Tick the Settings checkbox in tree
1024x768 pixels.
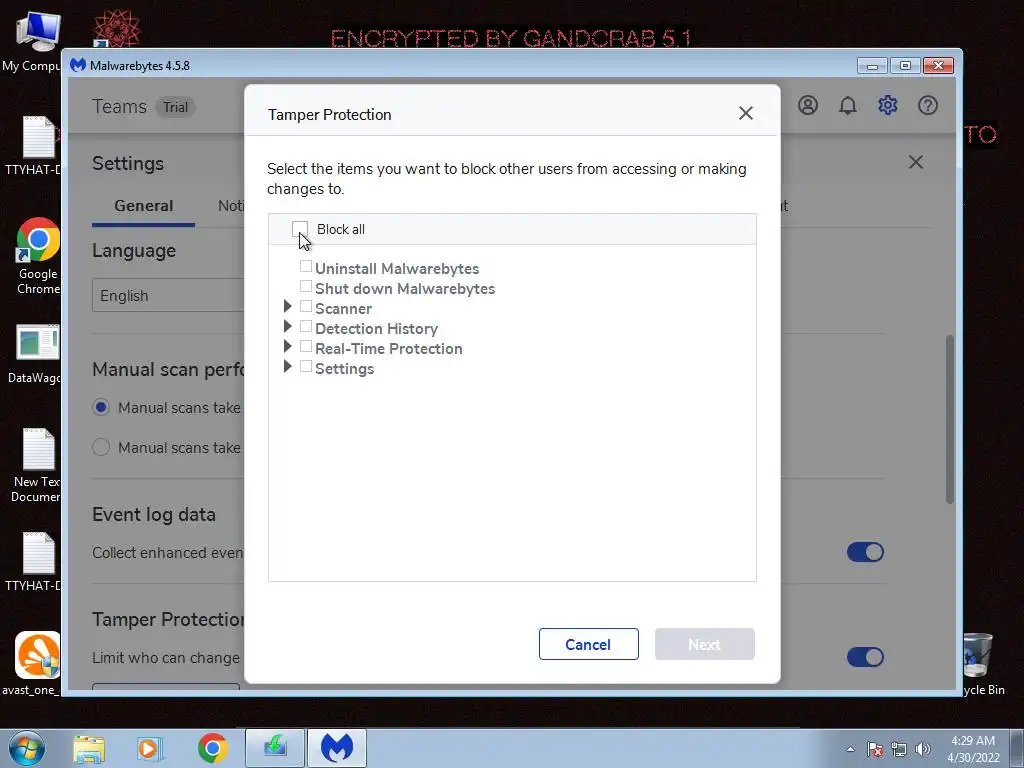click(x=306, y=366)
